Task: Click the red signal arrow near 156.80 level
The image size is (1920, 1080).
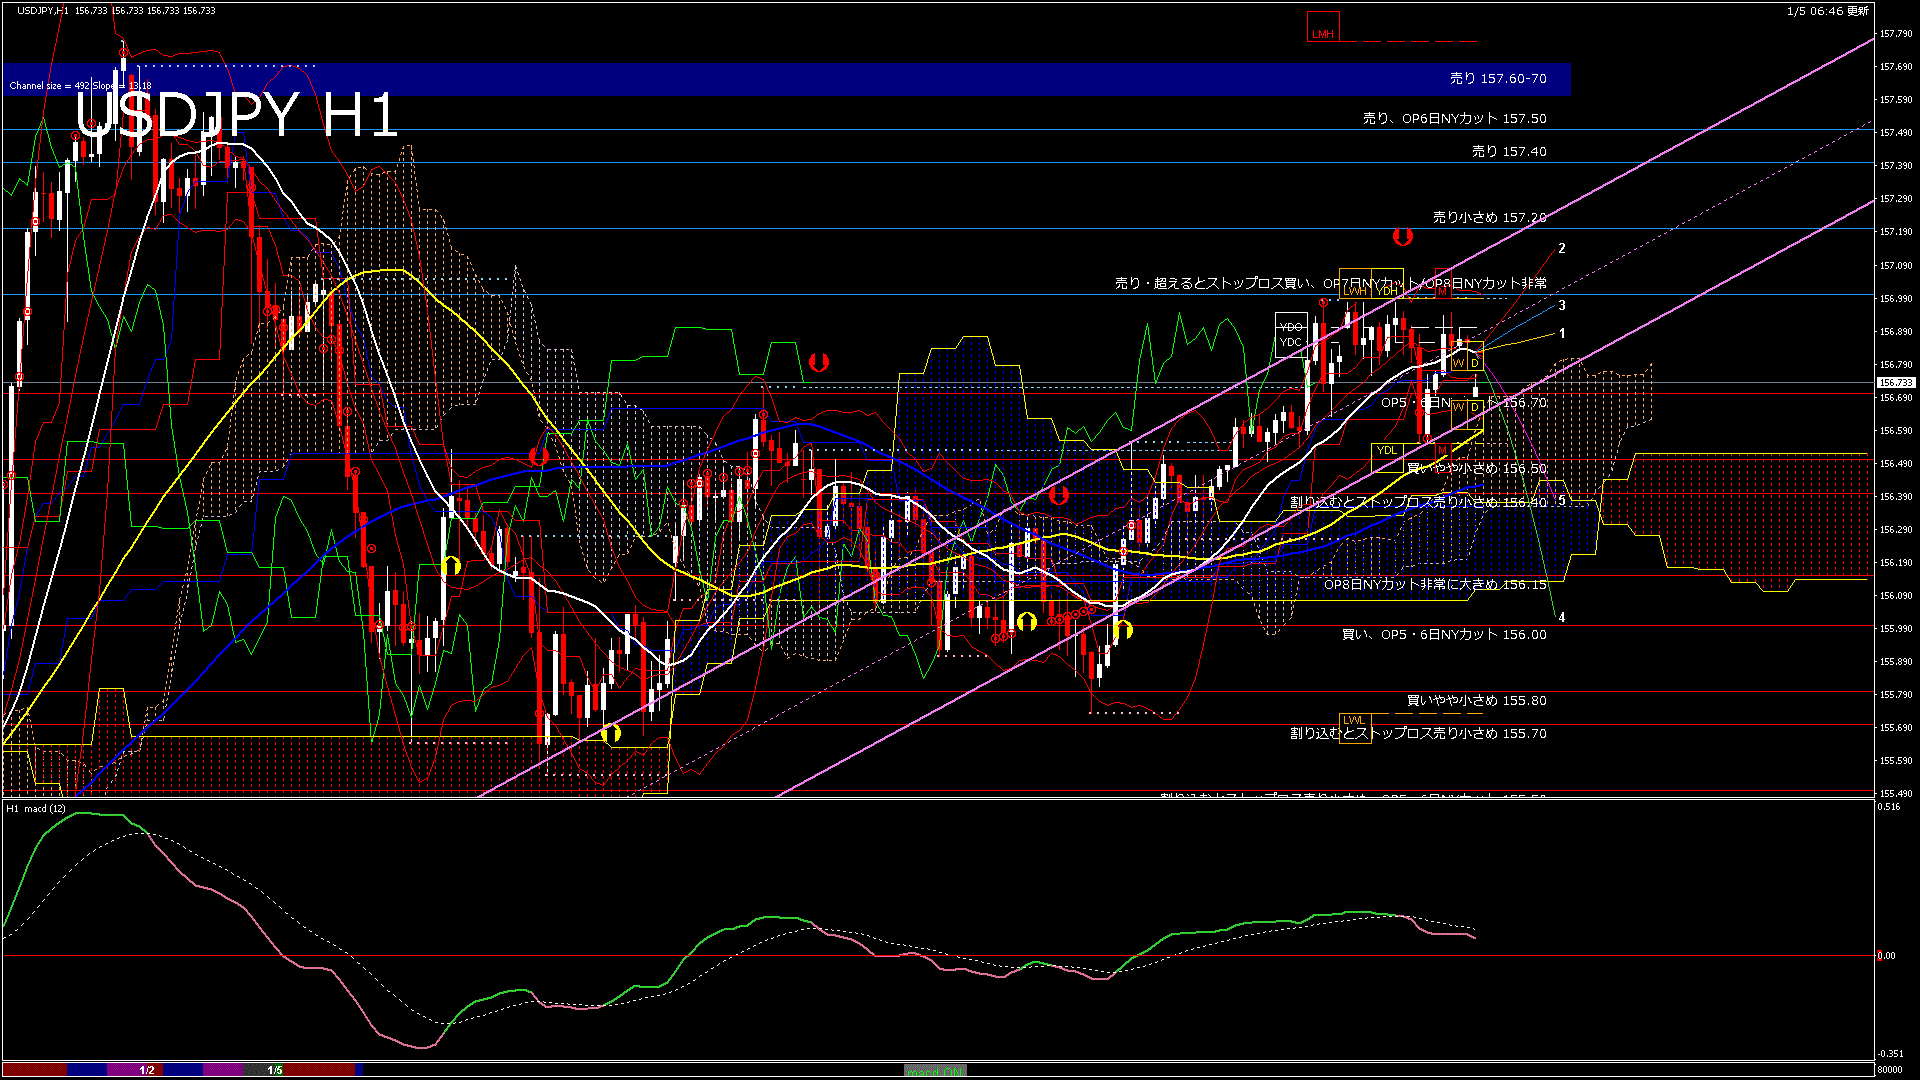Action: click(819, 362)
